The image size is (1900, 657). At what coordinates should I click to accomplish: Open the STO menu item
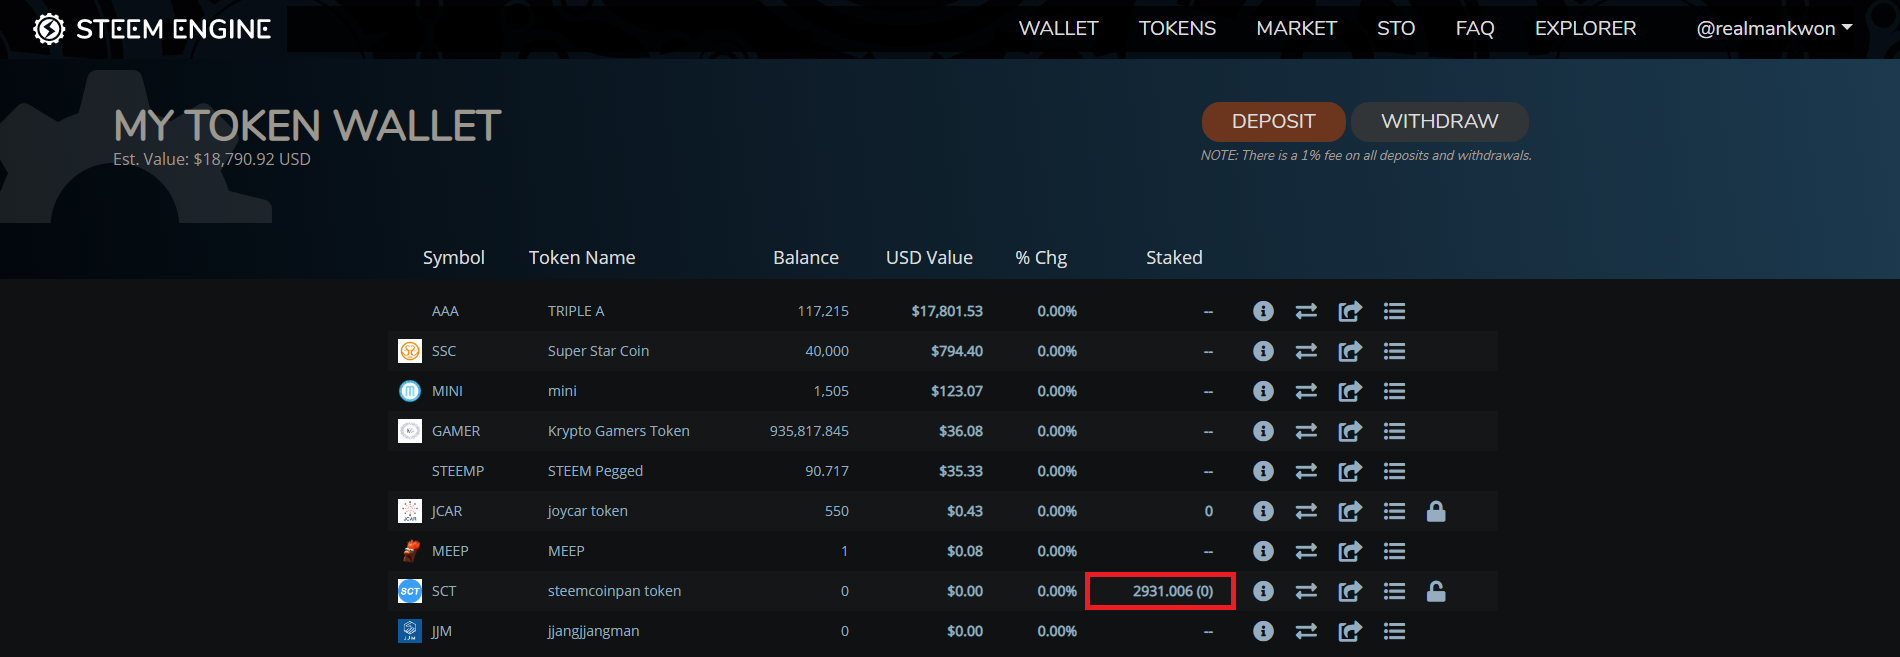coord(1396,29)
